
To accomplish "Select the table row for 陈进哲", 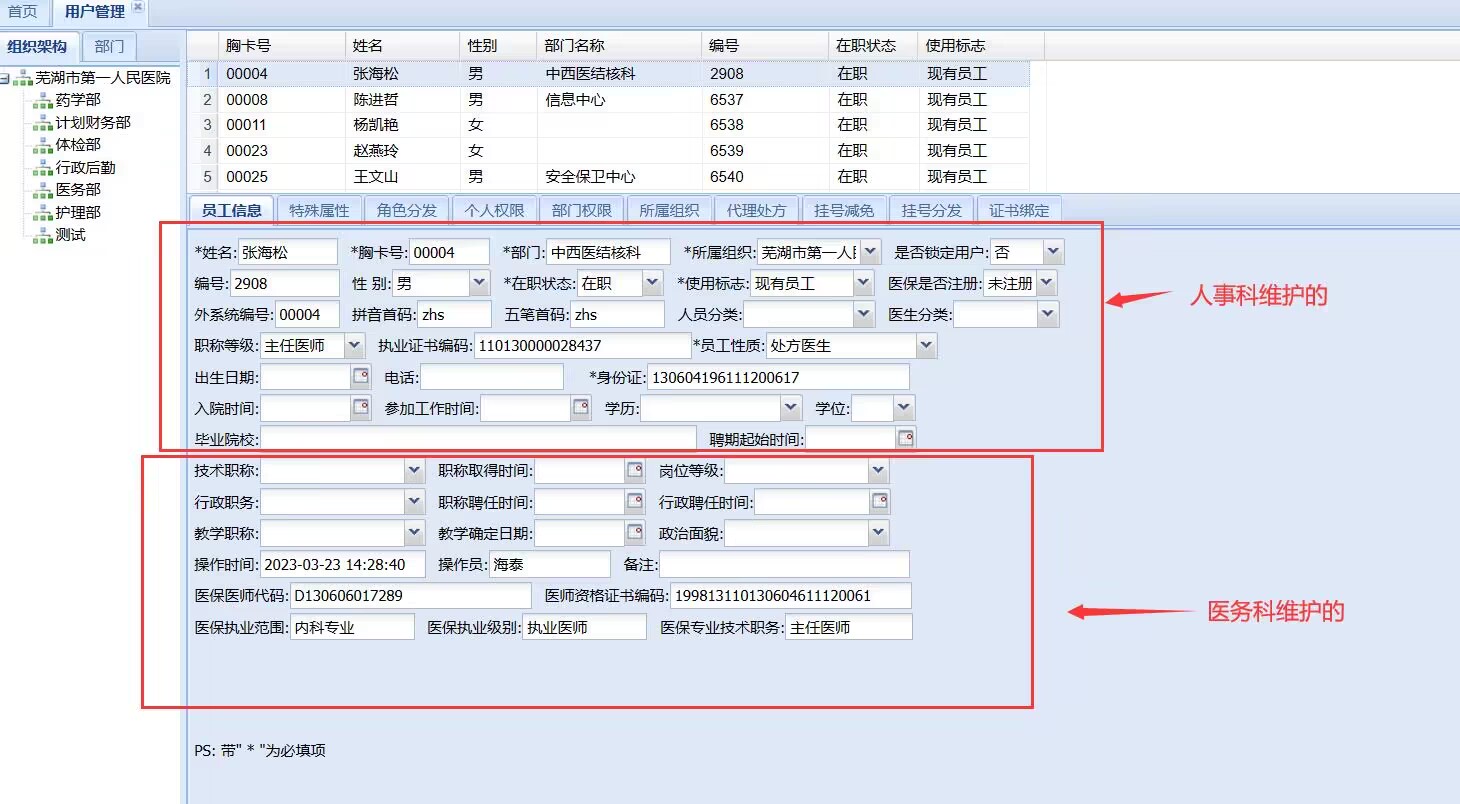I will pos(608,99).
